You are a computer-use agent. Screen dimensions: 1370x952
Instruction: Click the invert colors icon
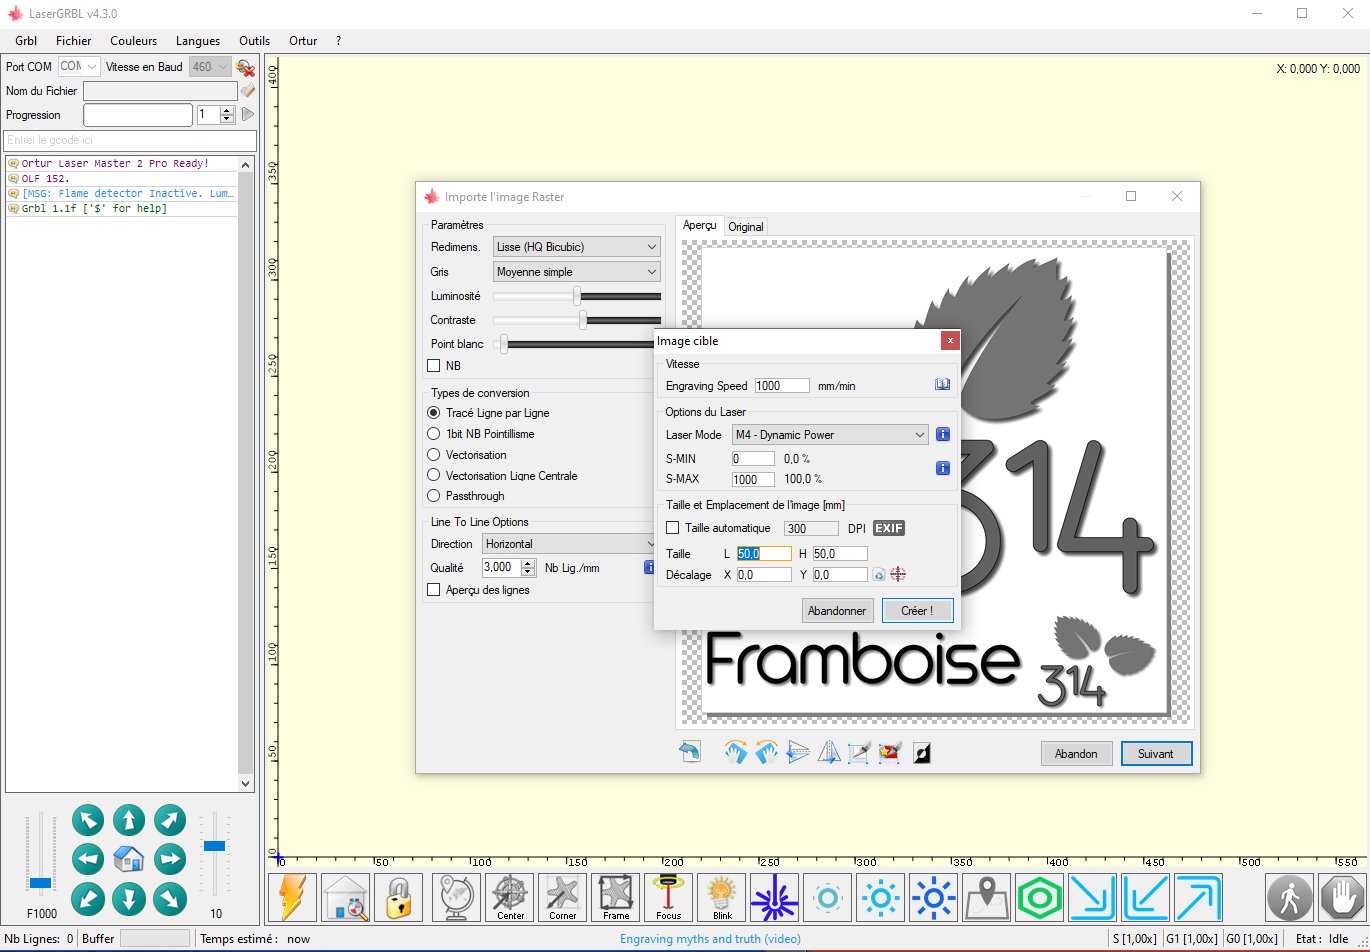point(921,752)
